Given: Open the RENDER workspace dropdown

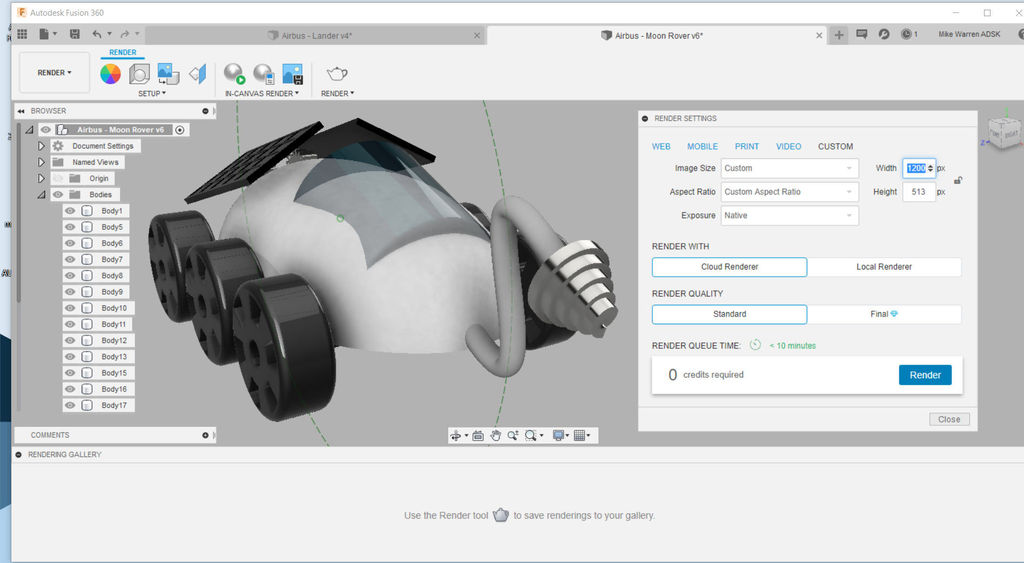Looking at the screenshot, I should coord(54,72).
